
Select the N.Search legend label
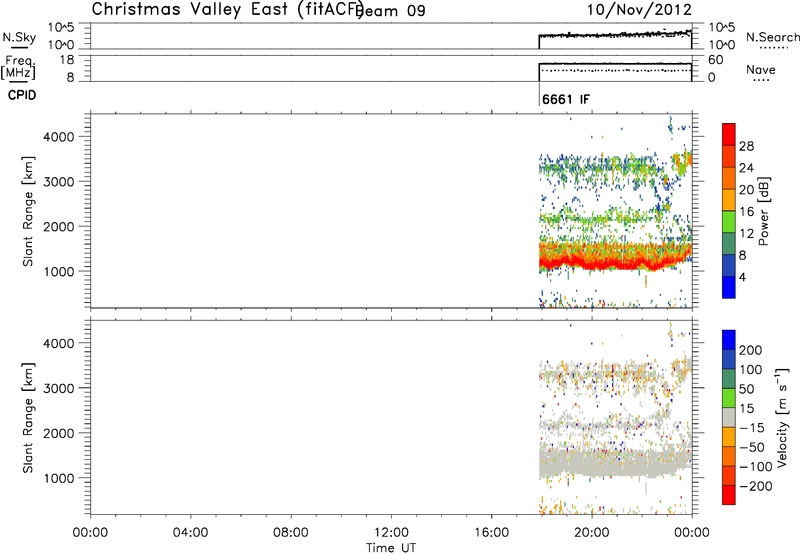click(772, 37)
